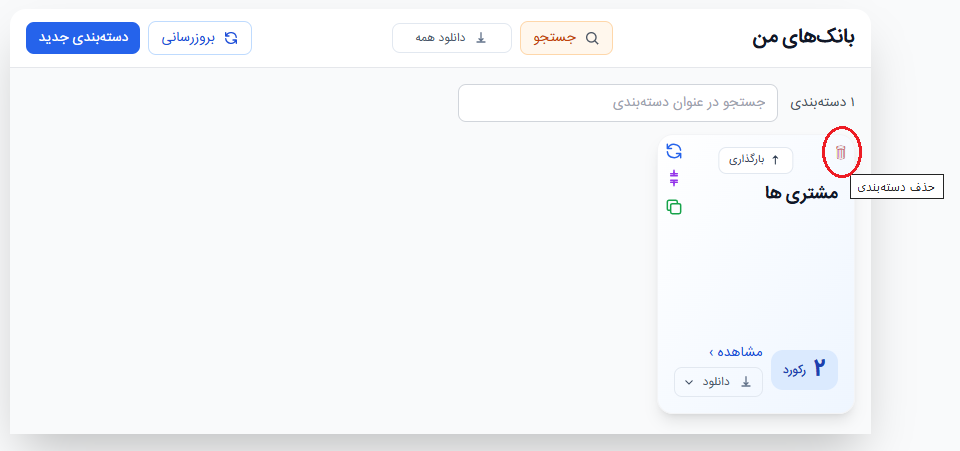This screenshot has width=960, height=451.
Task: Click the دانلود همه button
Action: pyautogui.click(x=452, y=38)
